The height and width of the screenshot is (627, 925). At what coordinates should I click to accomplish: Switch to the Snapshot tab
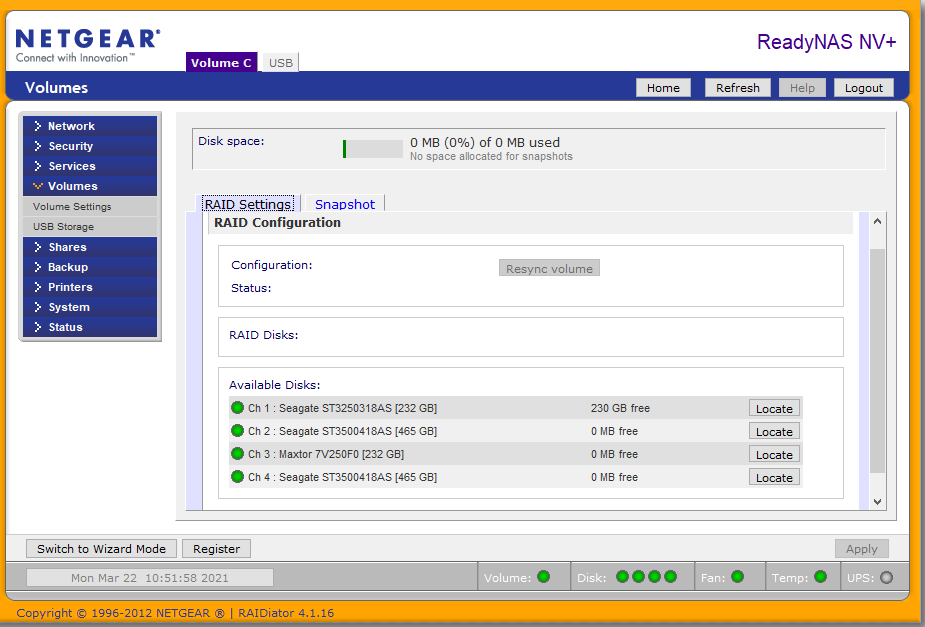click(x=345, y=204)
